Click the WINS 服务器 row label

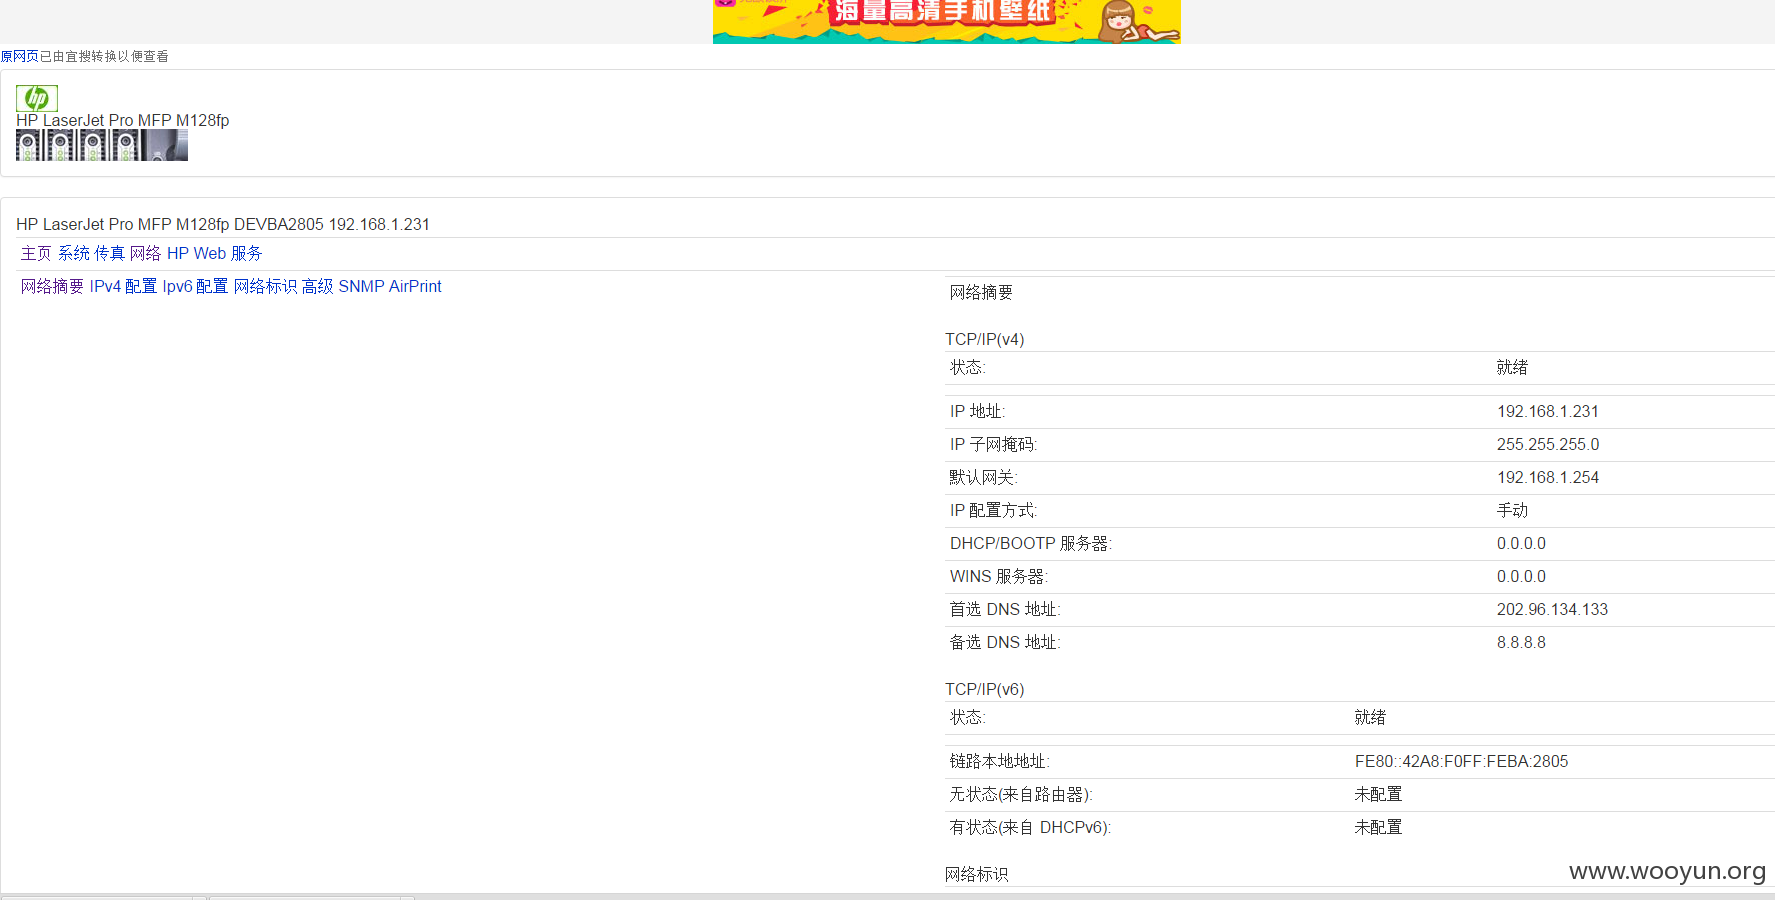(x=999, y=577)
